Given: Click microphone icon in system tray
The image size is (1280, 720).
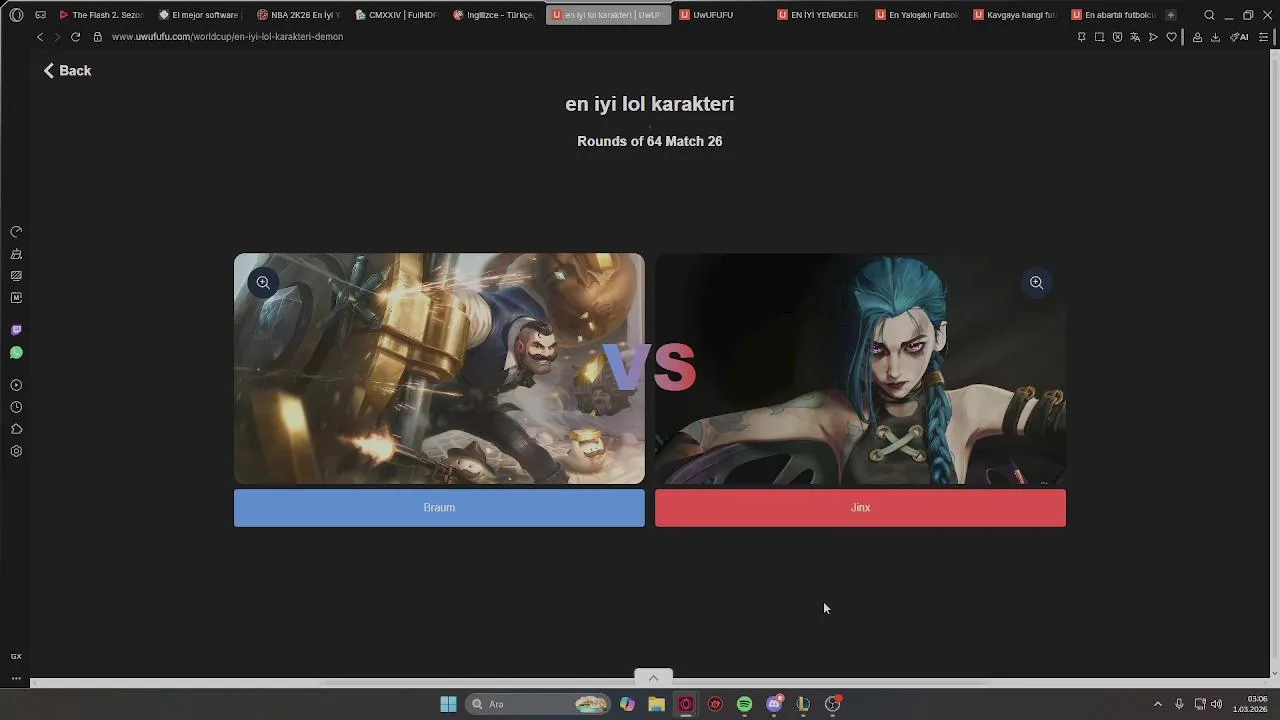Looking at the screenshot, I should coord(1179,704).
